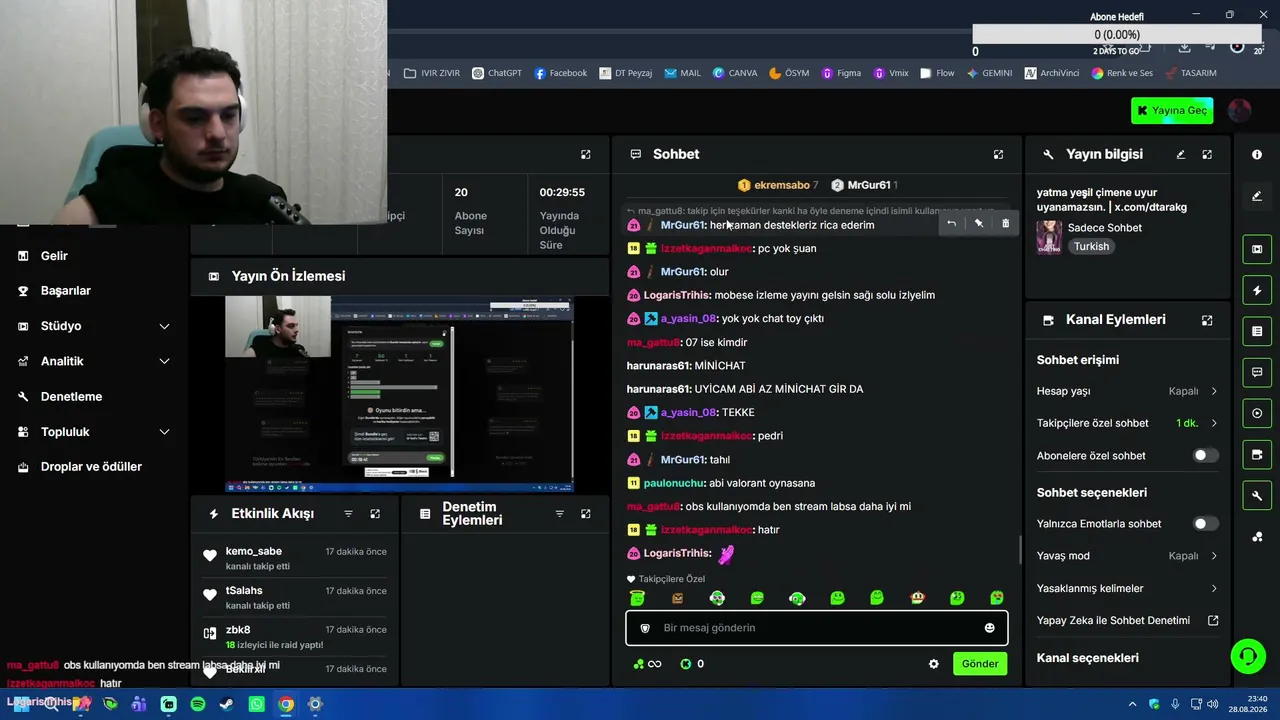Open Denetleme in the sidebar
Image resolution: width=1280 pixels, height=720 pixels.
click(x=71, y=397)
